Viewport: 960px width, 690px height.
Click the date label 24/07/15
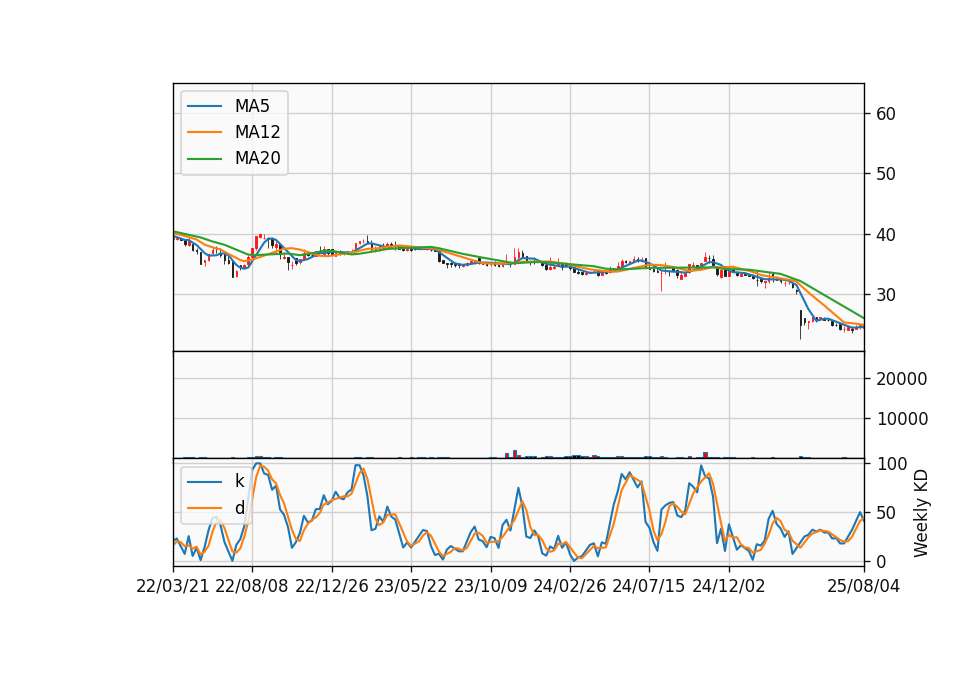point(648,586)
